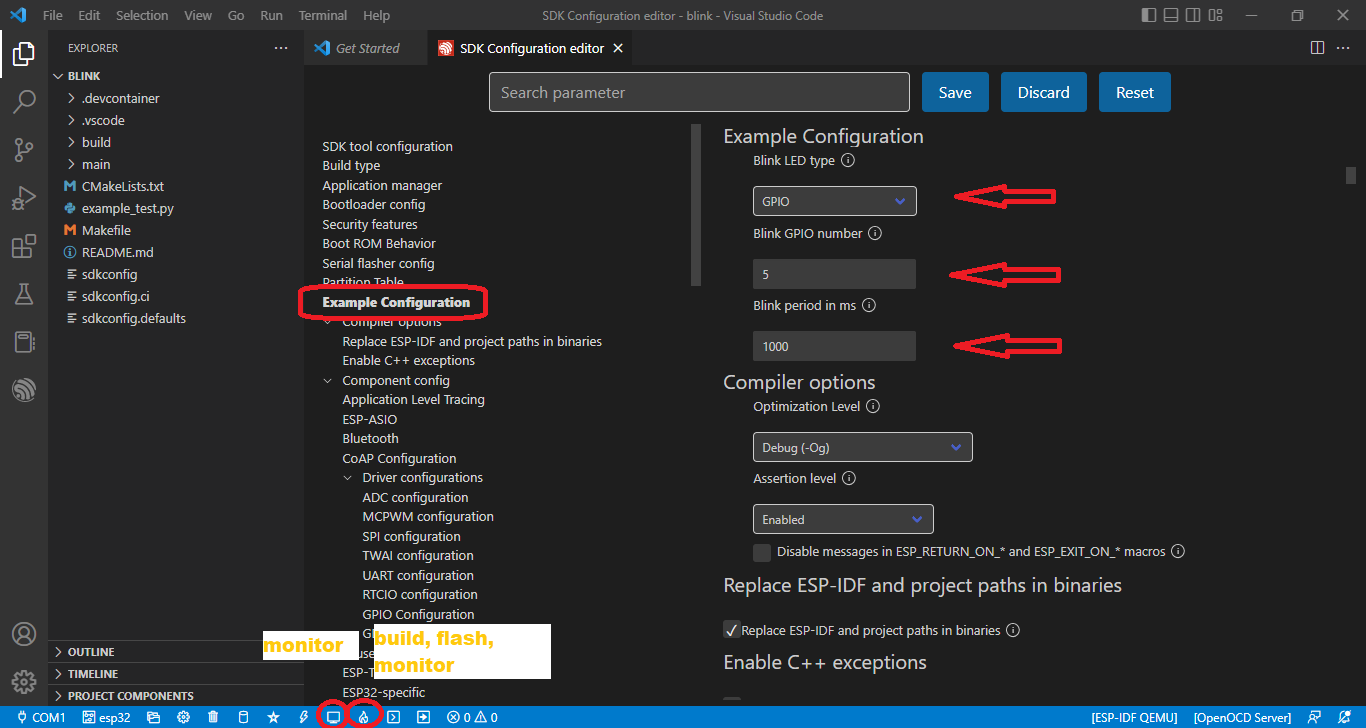Click the Blink period in ms field
Image resolution: width=1366 pixels, height=728 pixels.
835,346
